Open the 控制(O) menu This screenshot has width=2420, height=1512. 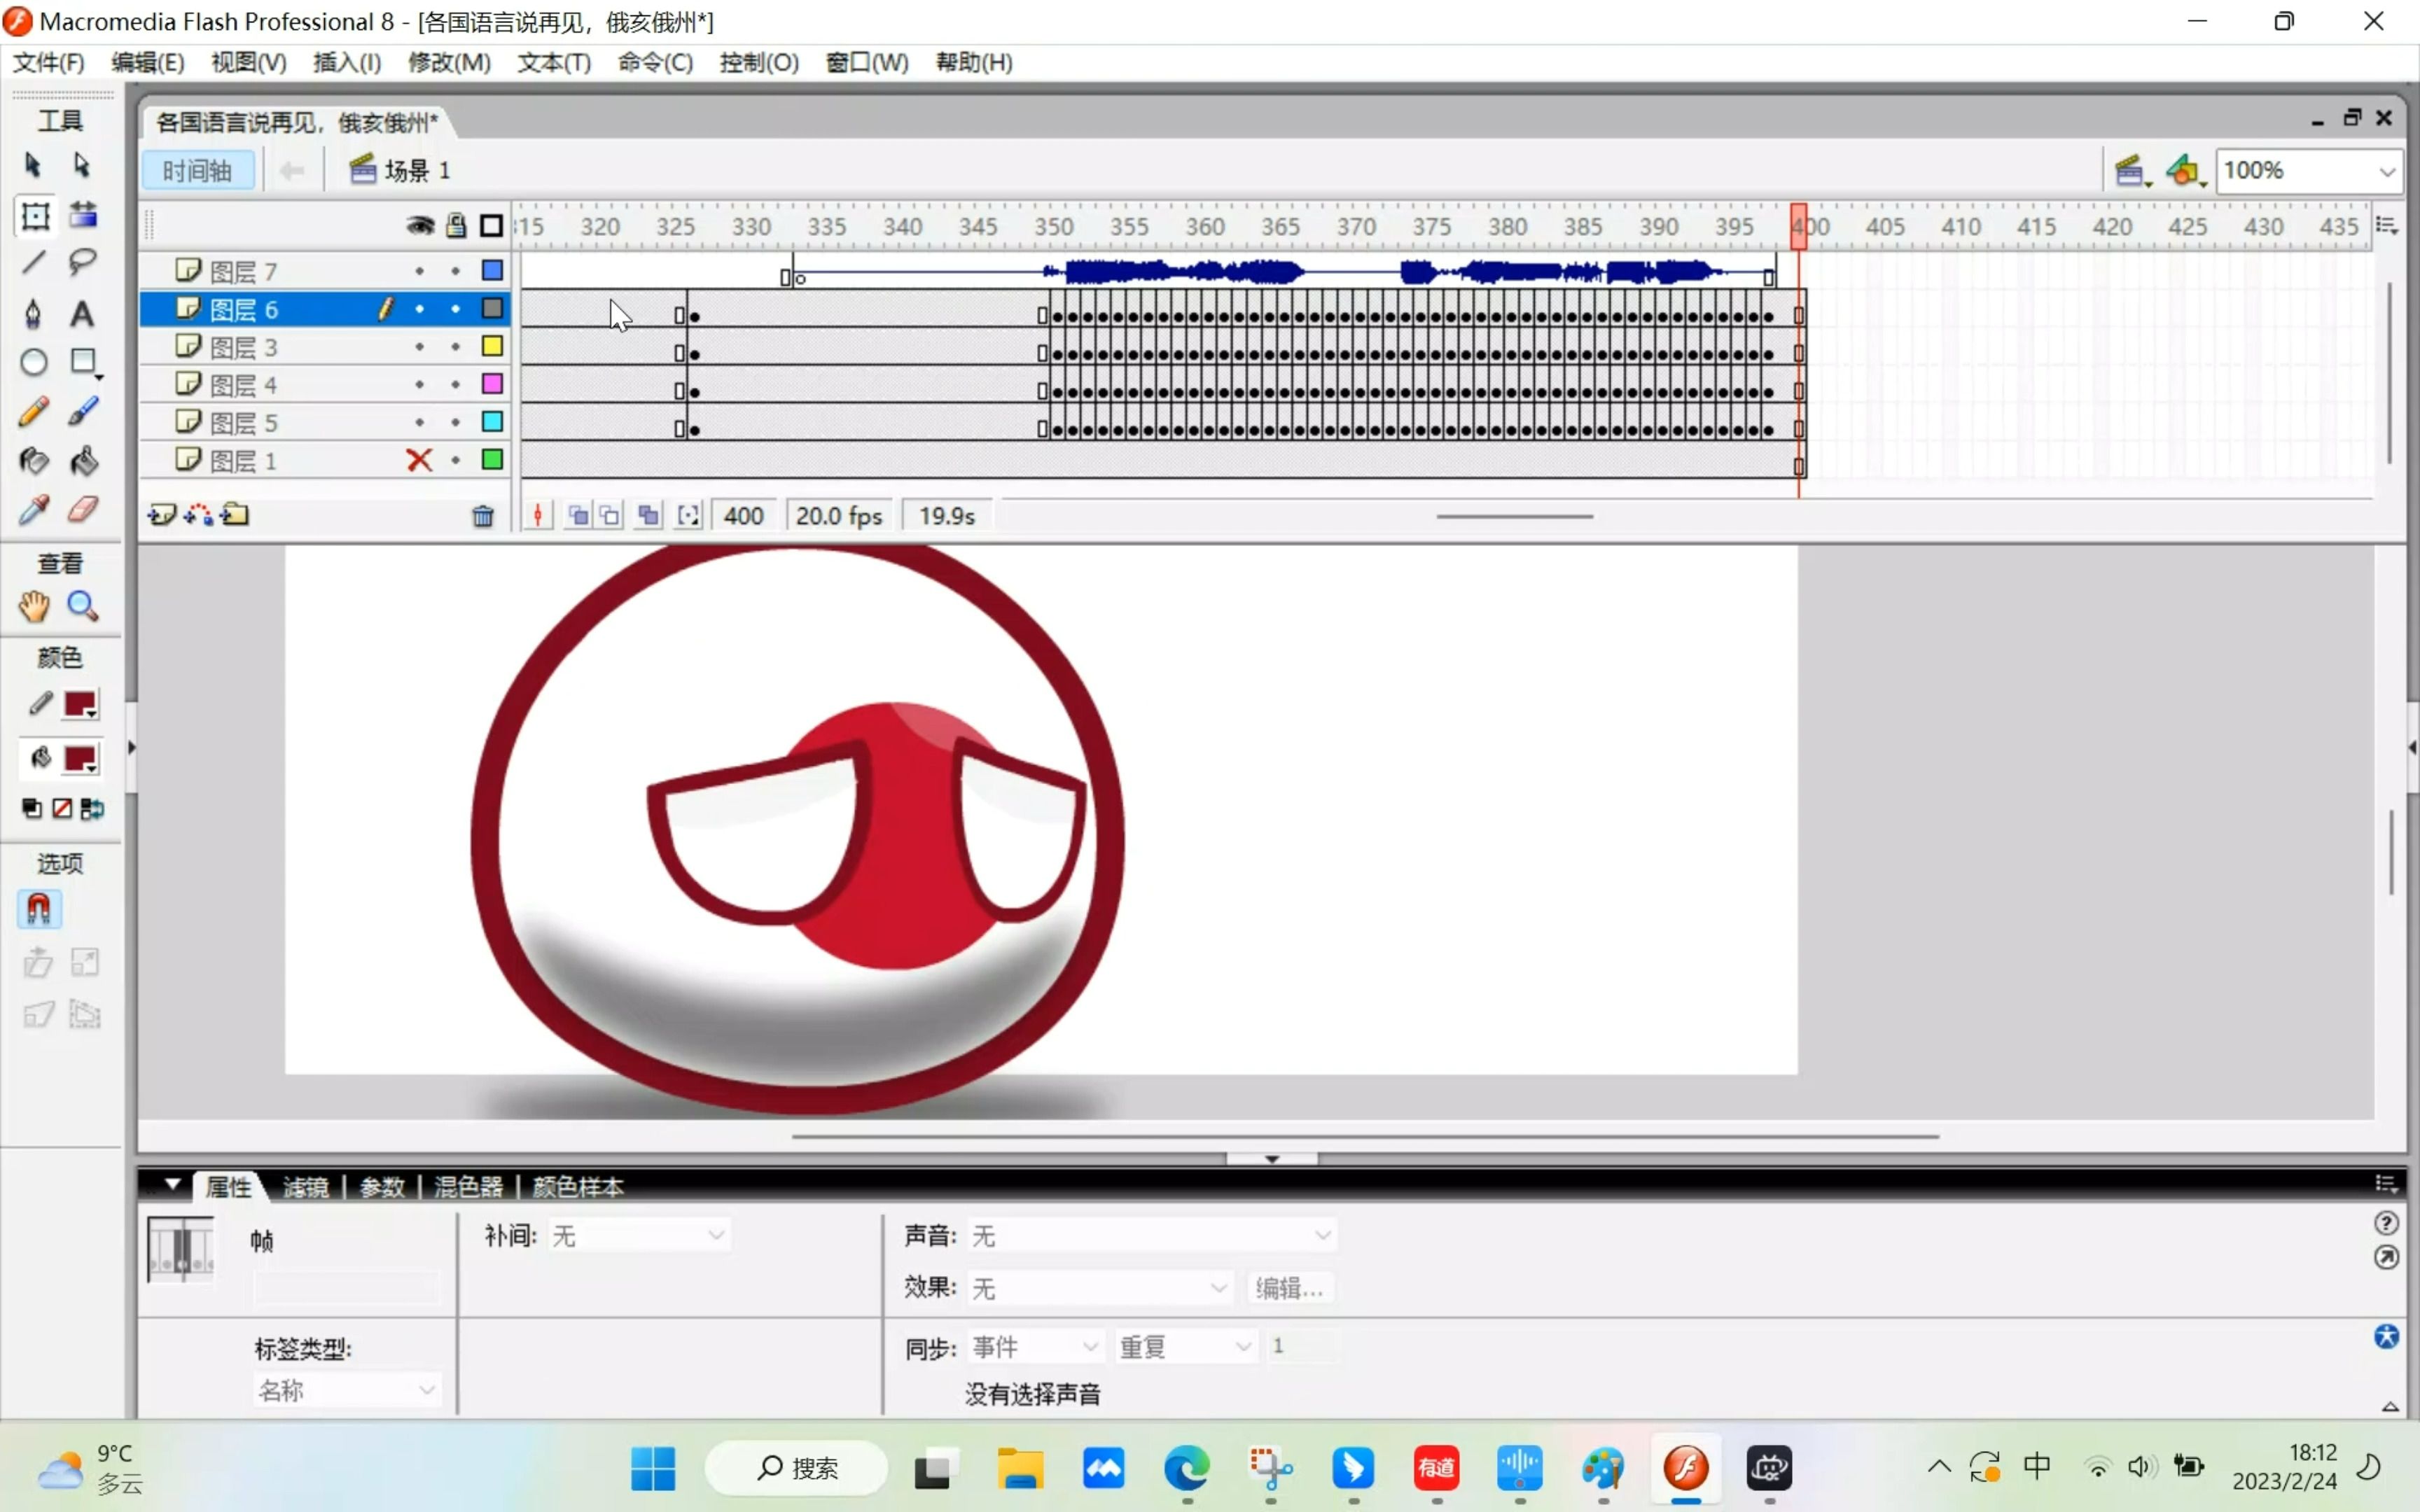(x=759, y=62)
